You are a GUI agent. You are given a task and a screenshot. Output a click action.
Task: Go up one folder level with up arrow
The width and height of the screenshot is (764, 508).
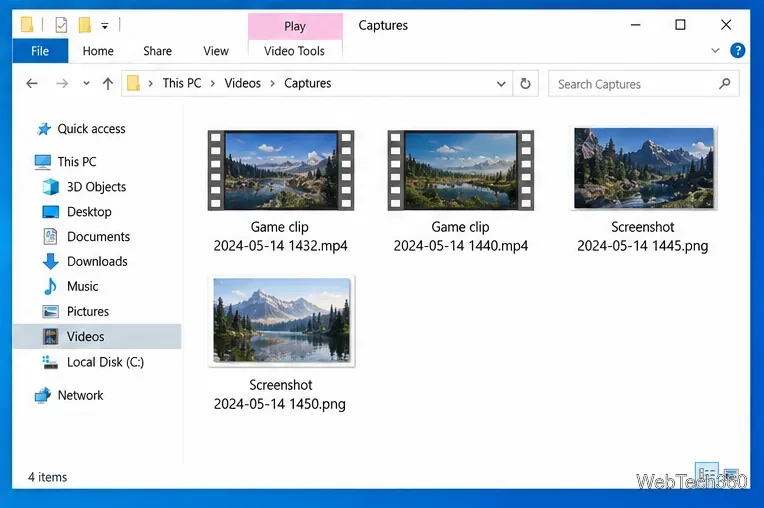coord(108,84)
